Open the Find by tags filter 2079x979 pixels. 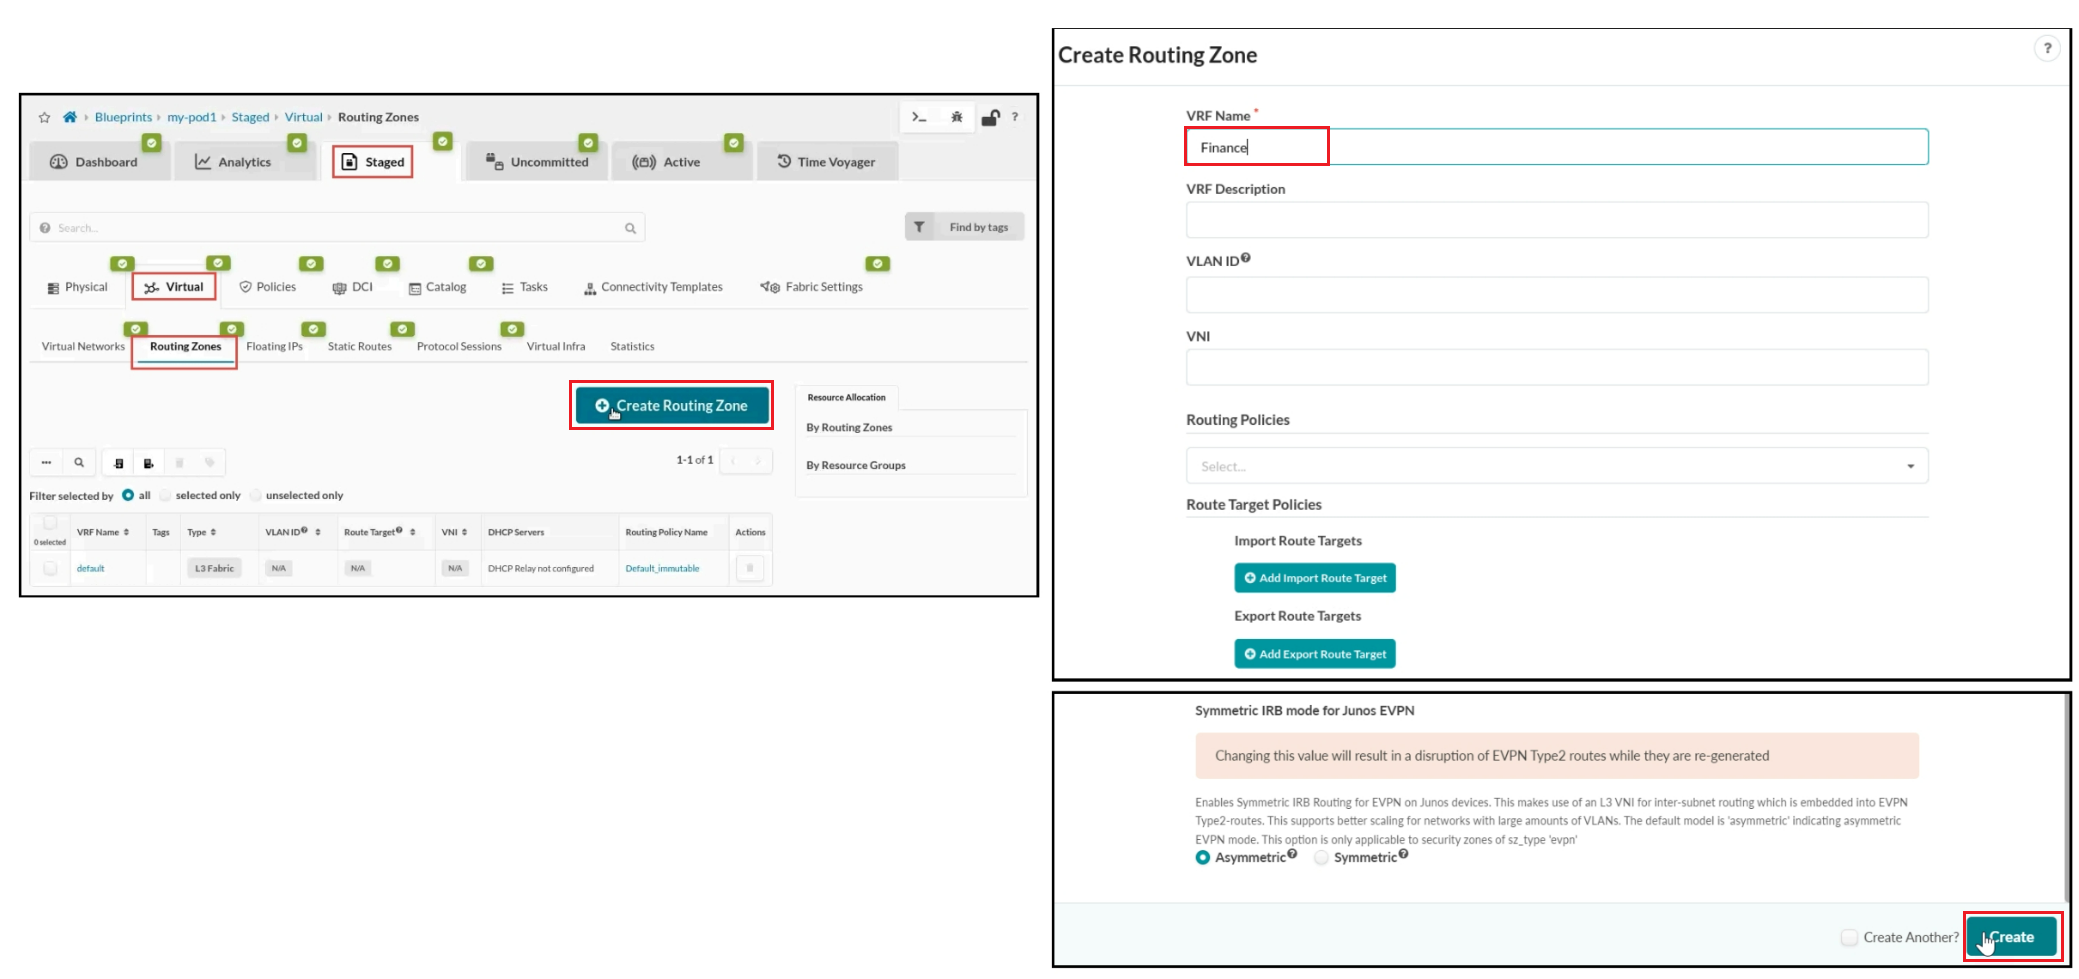pos(964,227)
